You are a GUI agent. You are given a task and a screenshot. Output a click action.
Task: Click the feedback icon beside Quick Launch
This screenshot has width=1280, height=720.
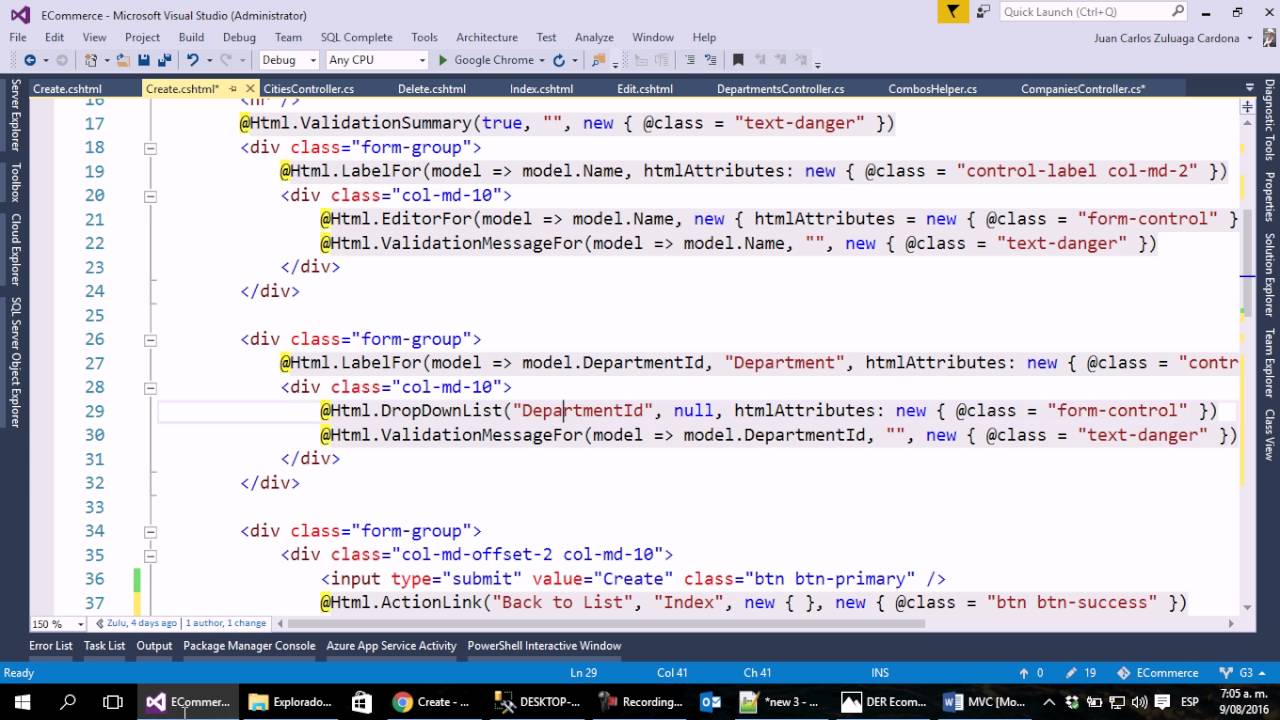983,12
